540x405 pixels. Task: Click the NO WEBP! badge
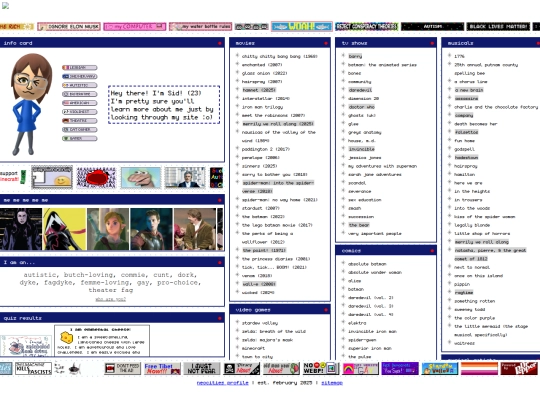pyautogui.click(x=321, y=368)
